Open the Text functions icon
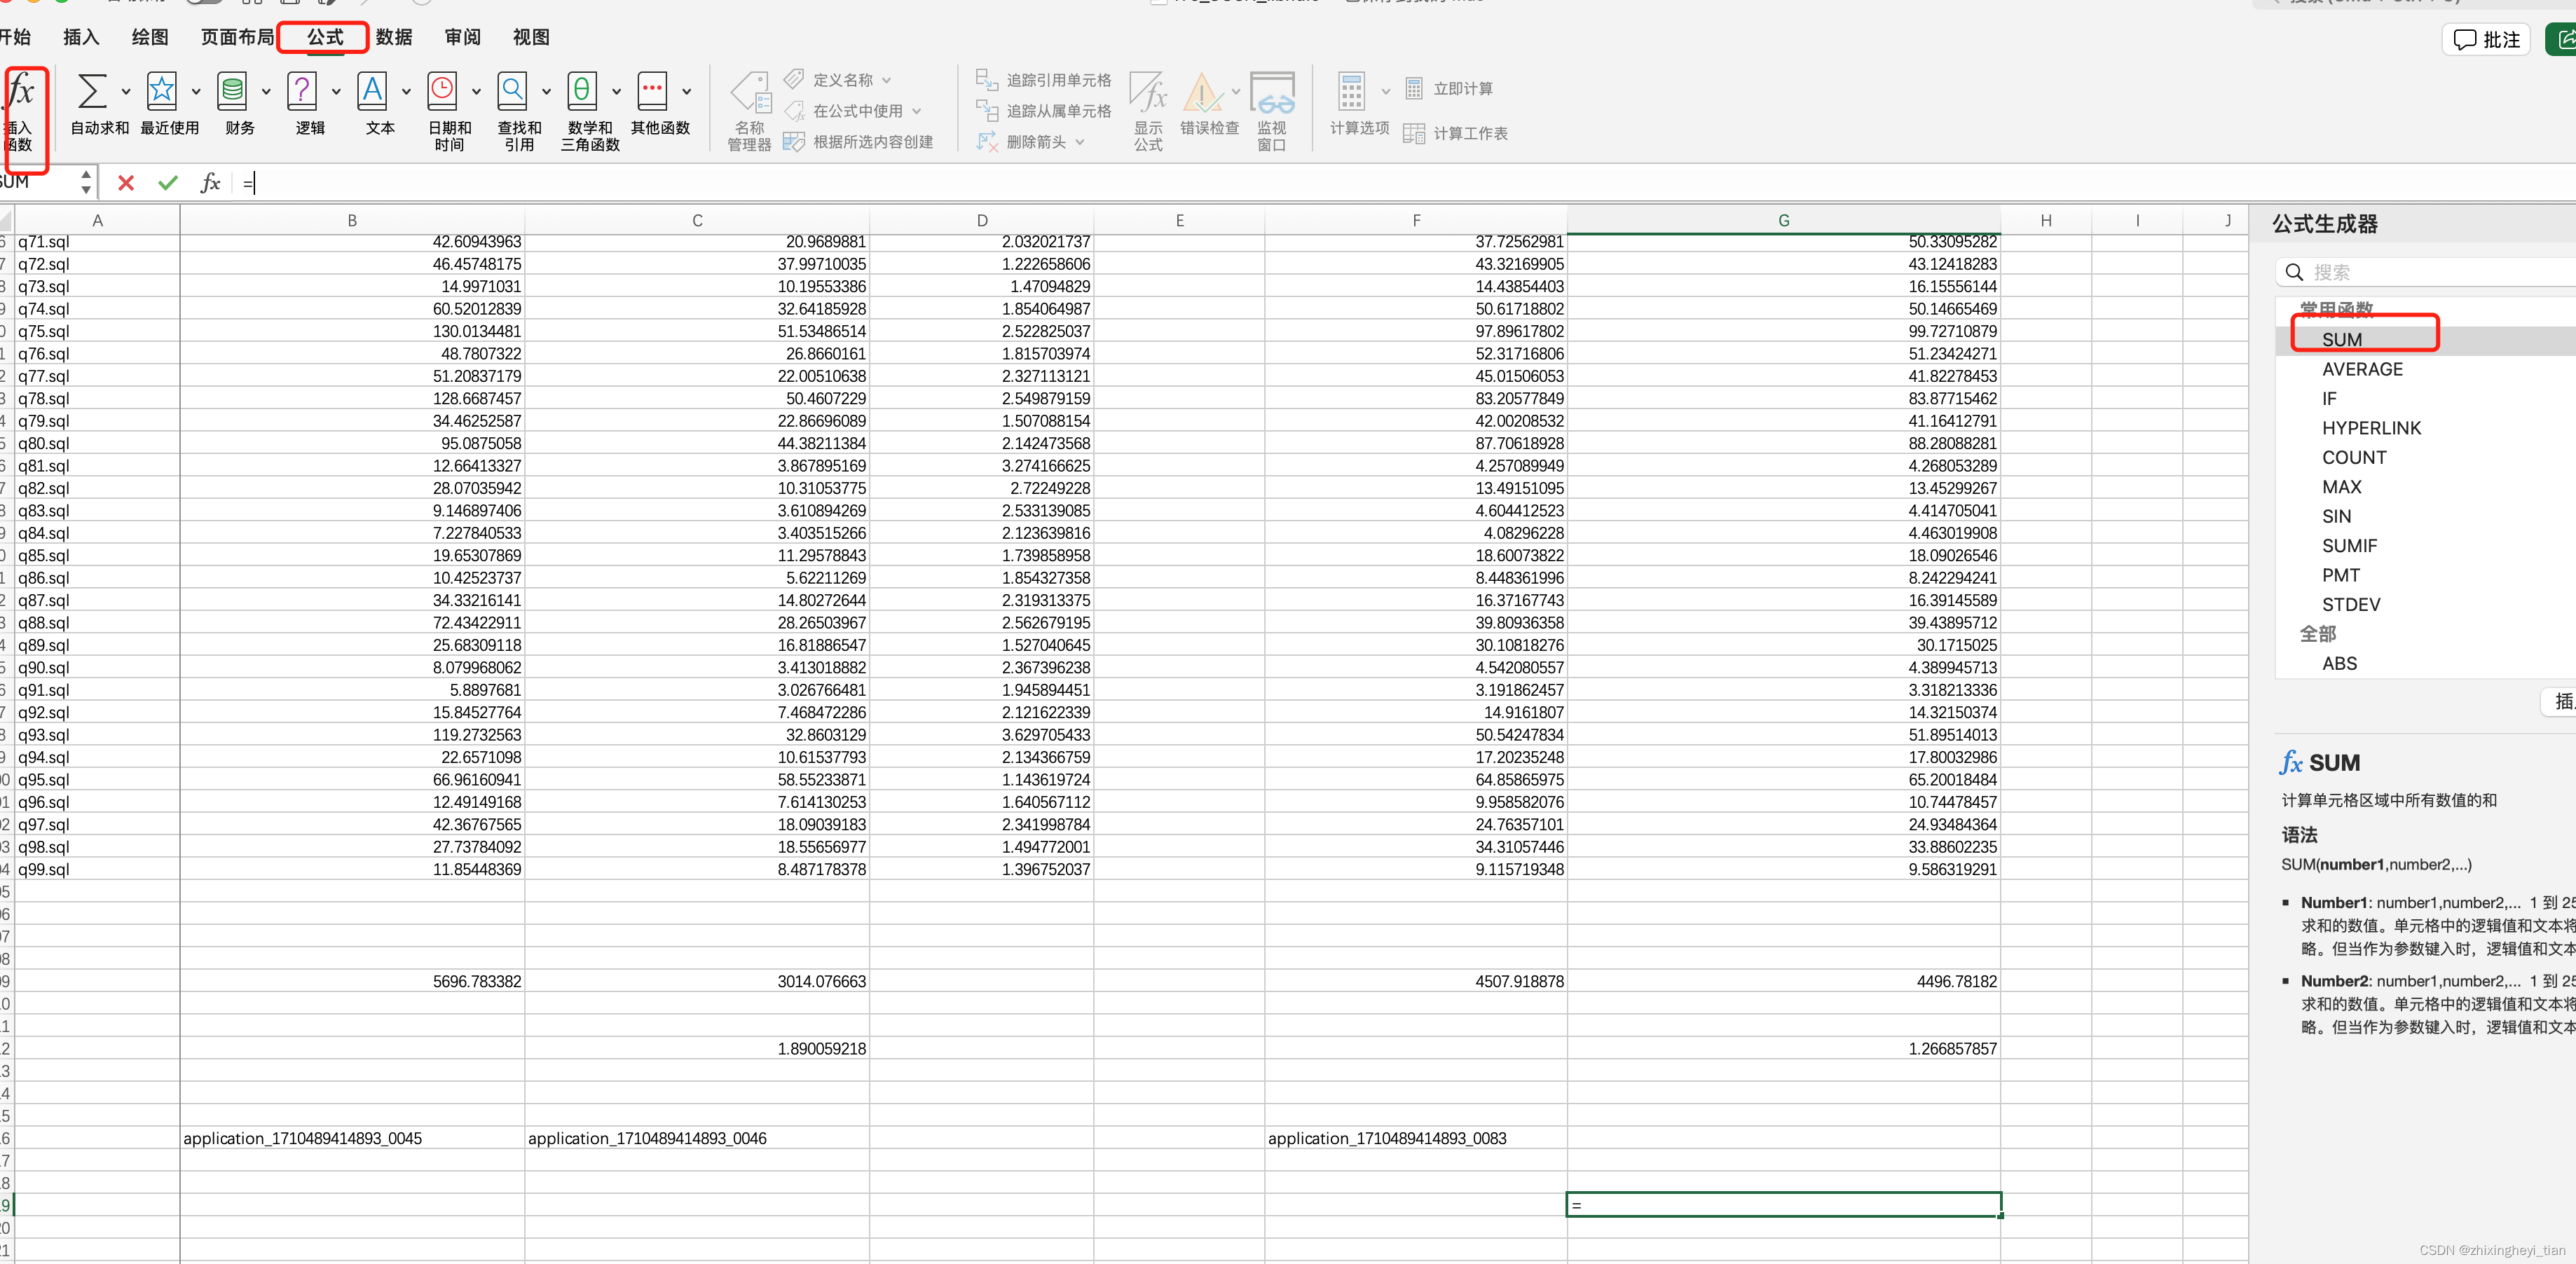2576x1264 pixels. (372, 91)
